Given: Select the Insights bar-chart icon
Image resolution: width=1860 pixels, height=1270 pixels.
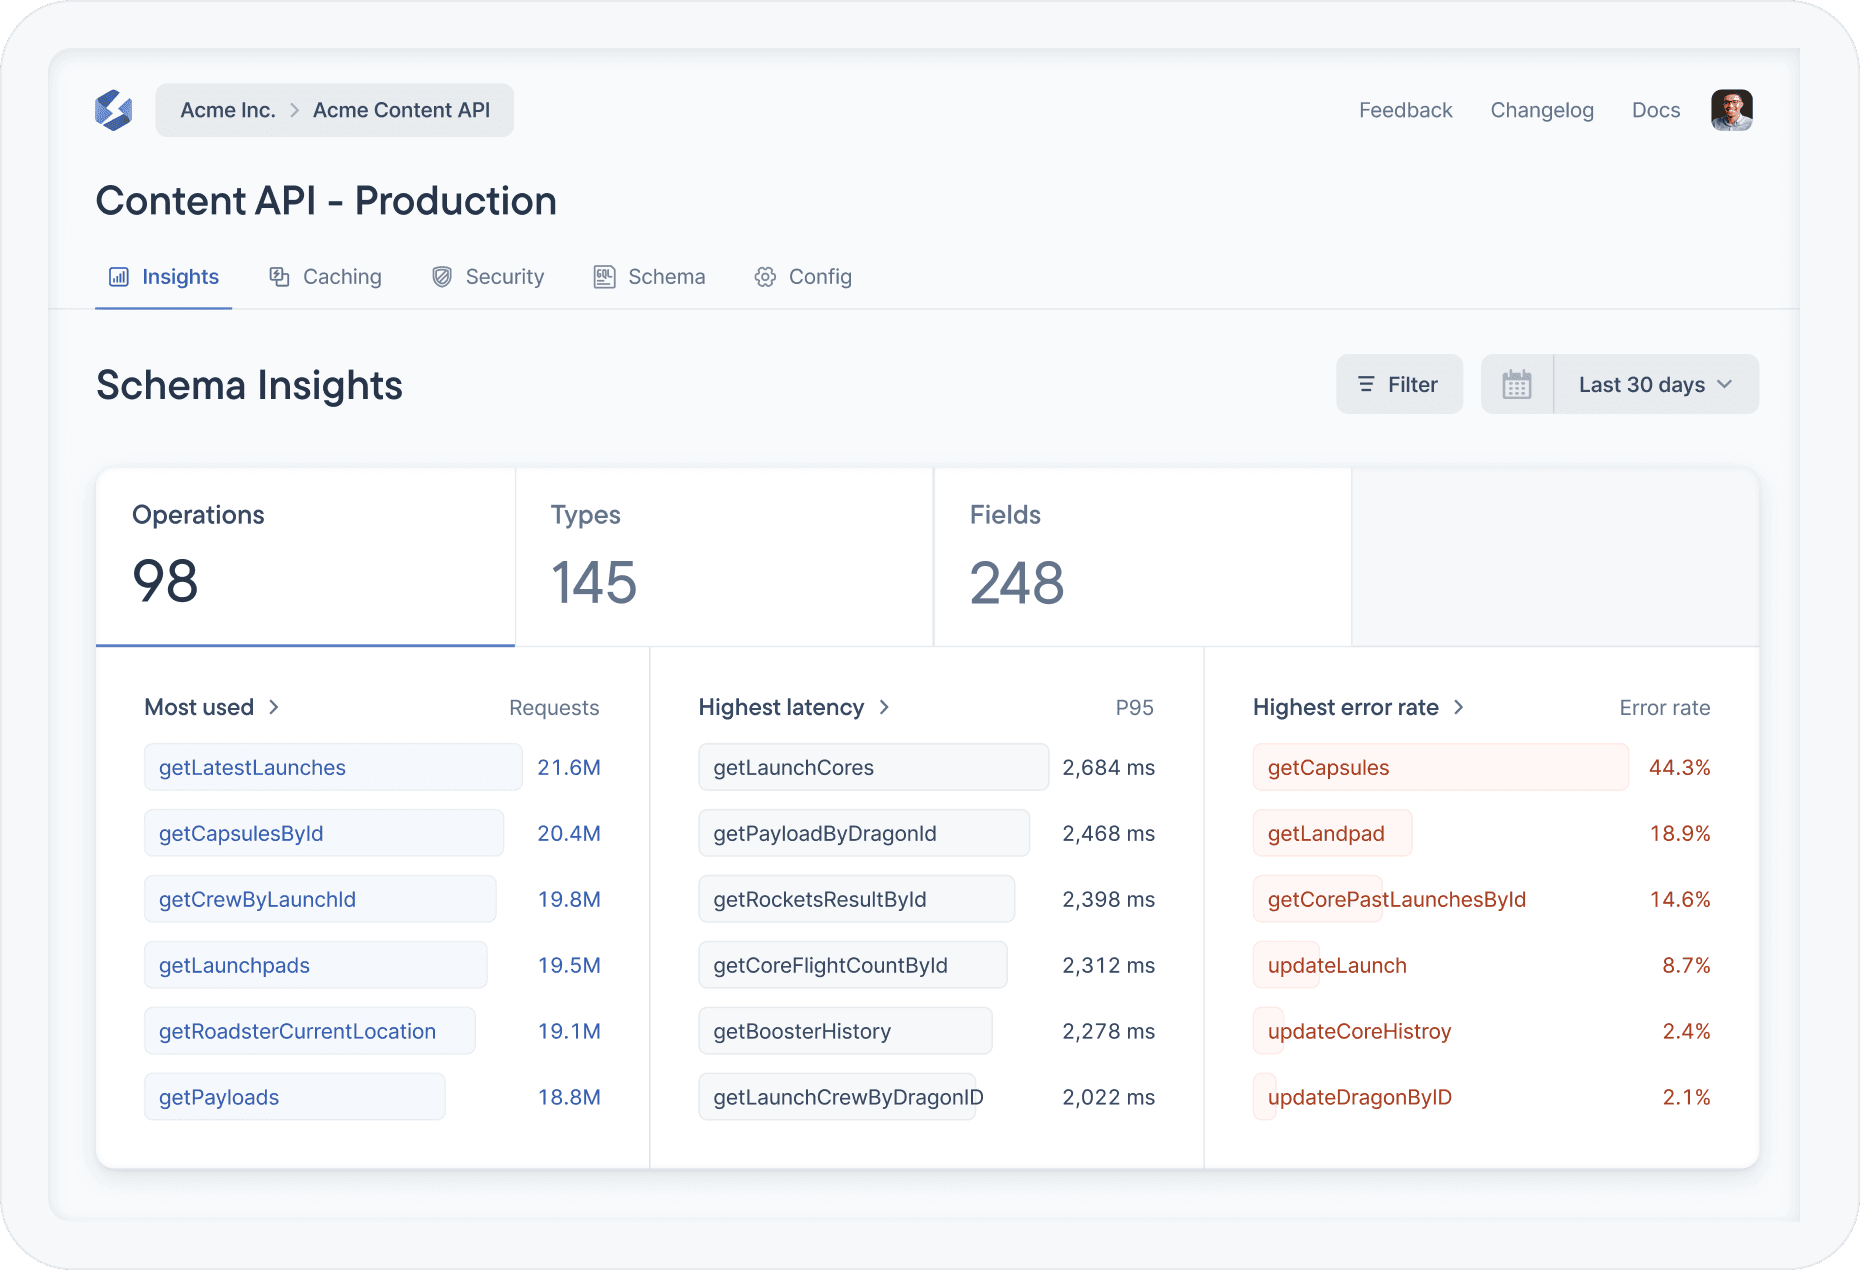Looking at the screenshot, I should click(x=119, y=277).
